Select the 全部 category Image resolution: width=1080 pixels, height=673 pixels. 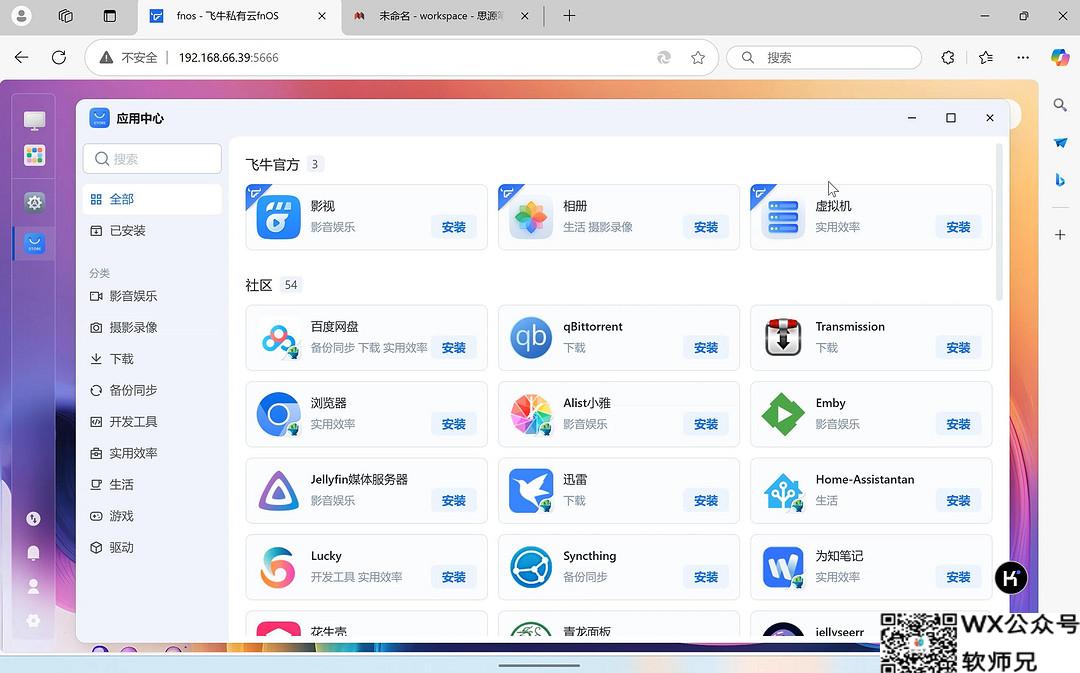point(152,199)
